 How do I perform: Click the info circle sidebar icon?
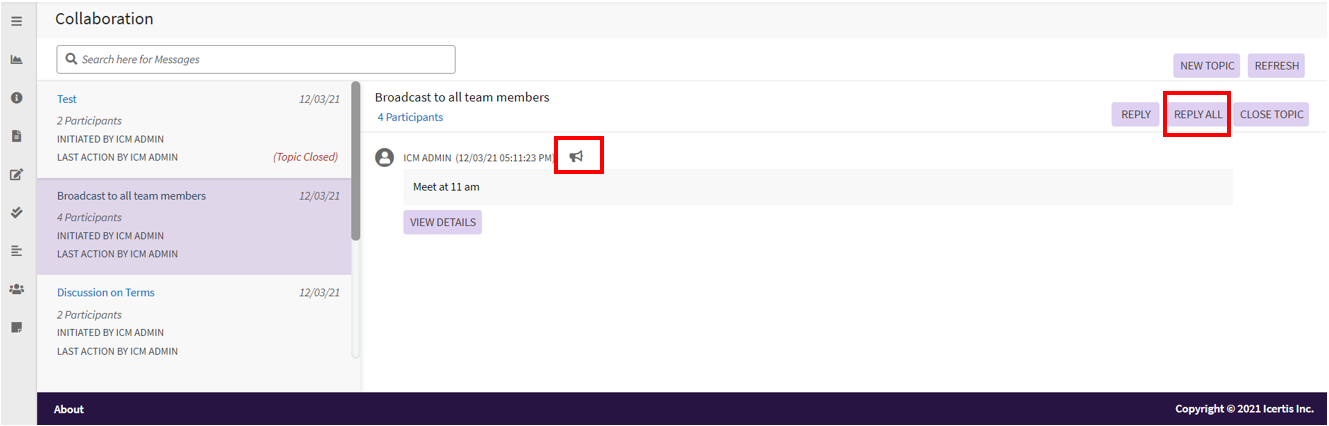click(x=16, y=98)
